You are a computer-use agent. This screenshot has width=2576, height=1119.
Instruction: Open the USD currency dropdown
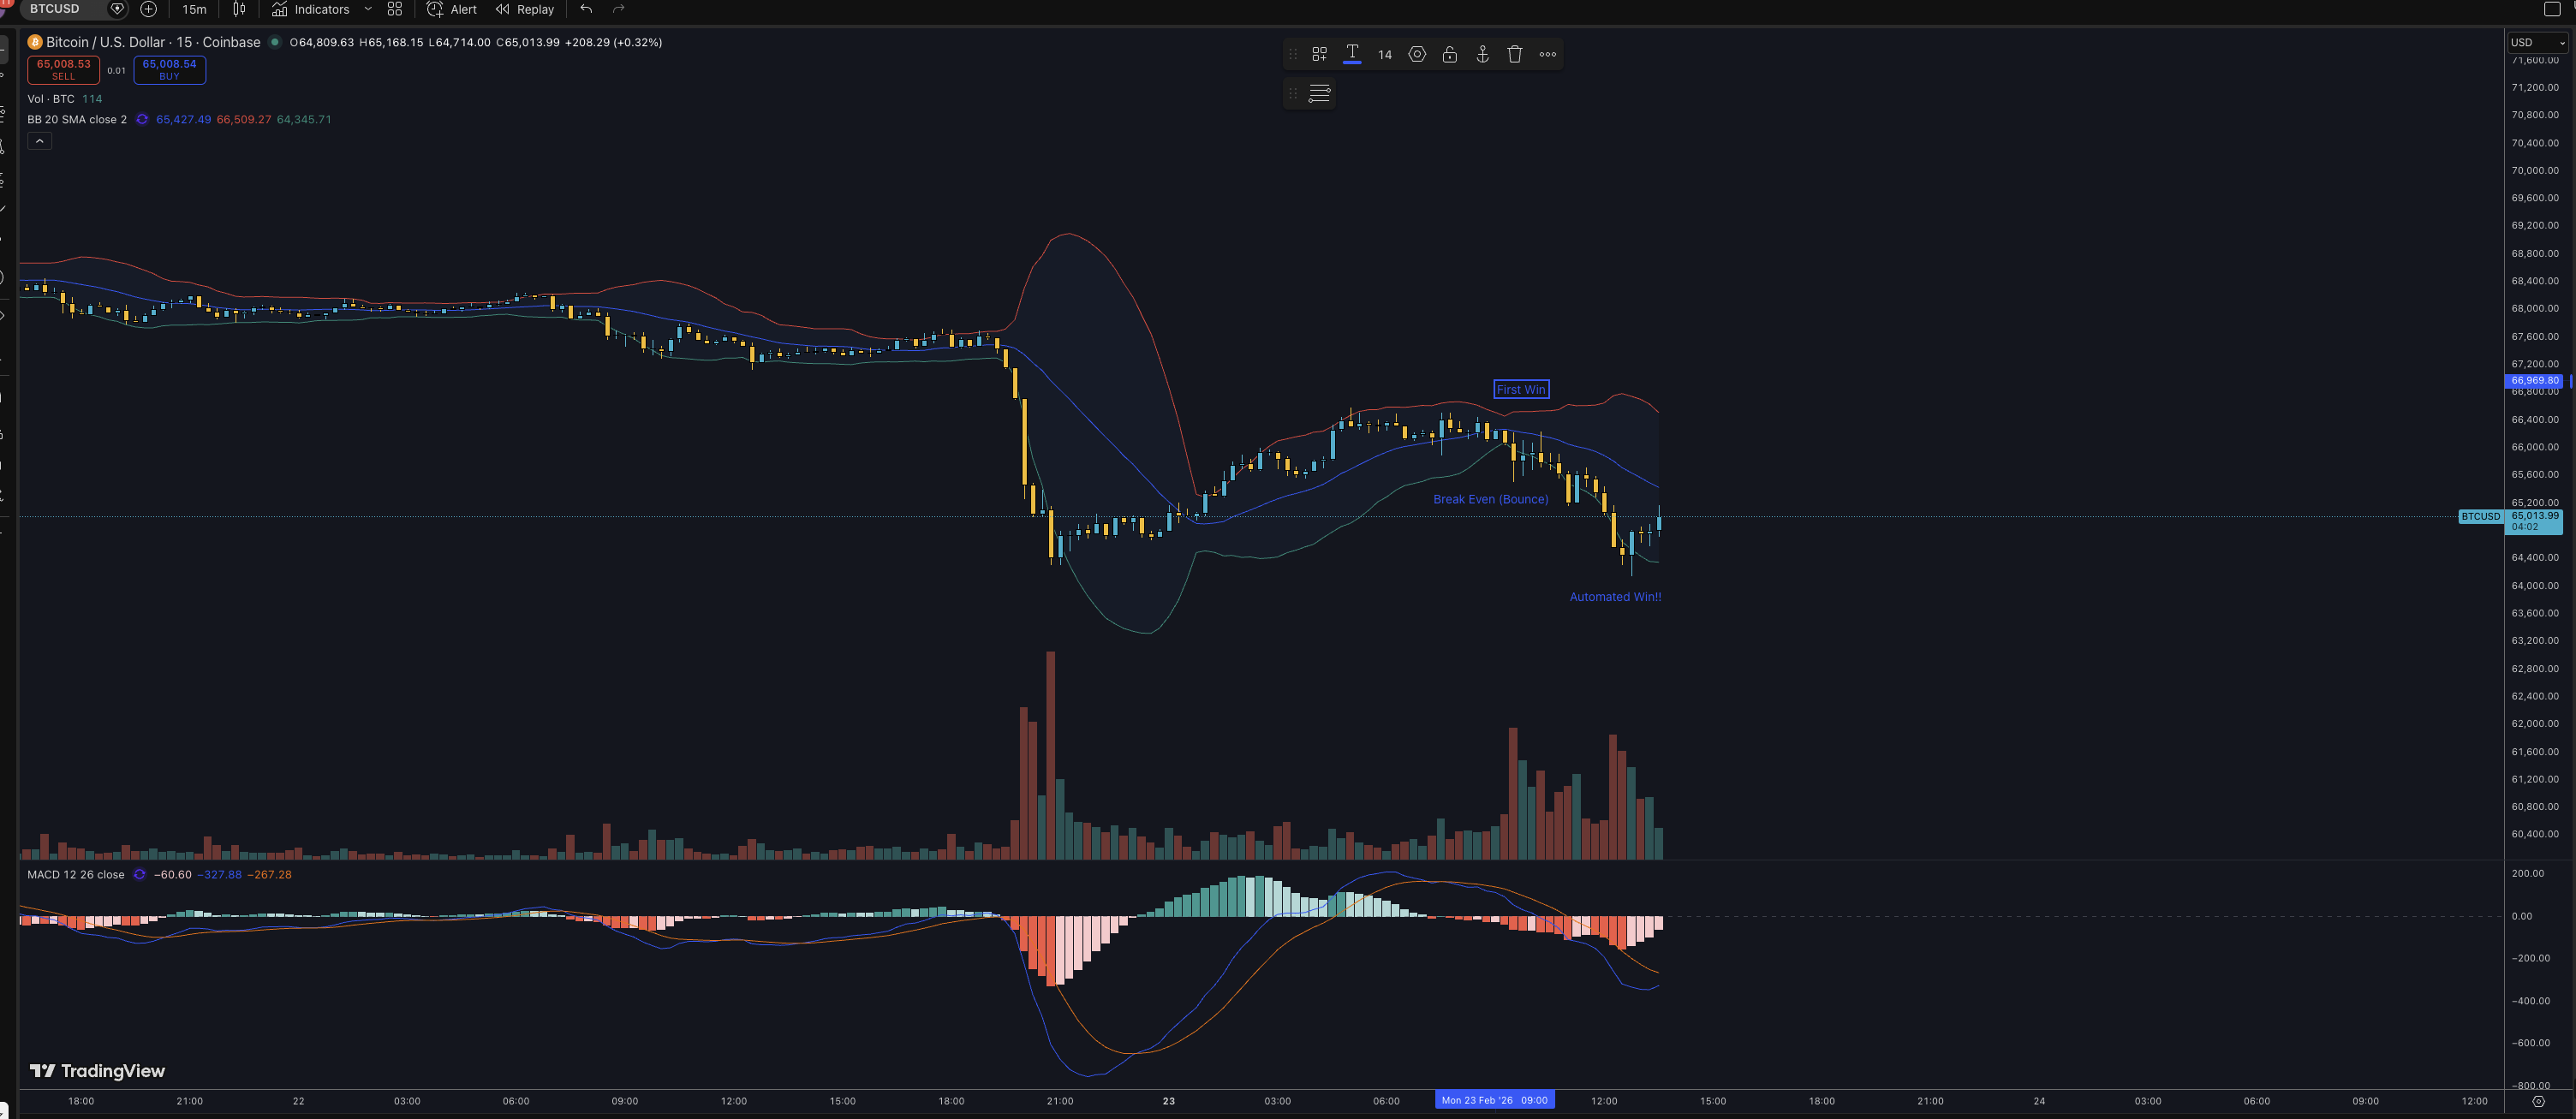point(2536,42)
